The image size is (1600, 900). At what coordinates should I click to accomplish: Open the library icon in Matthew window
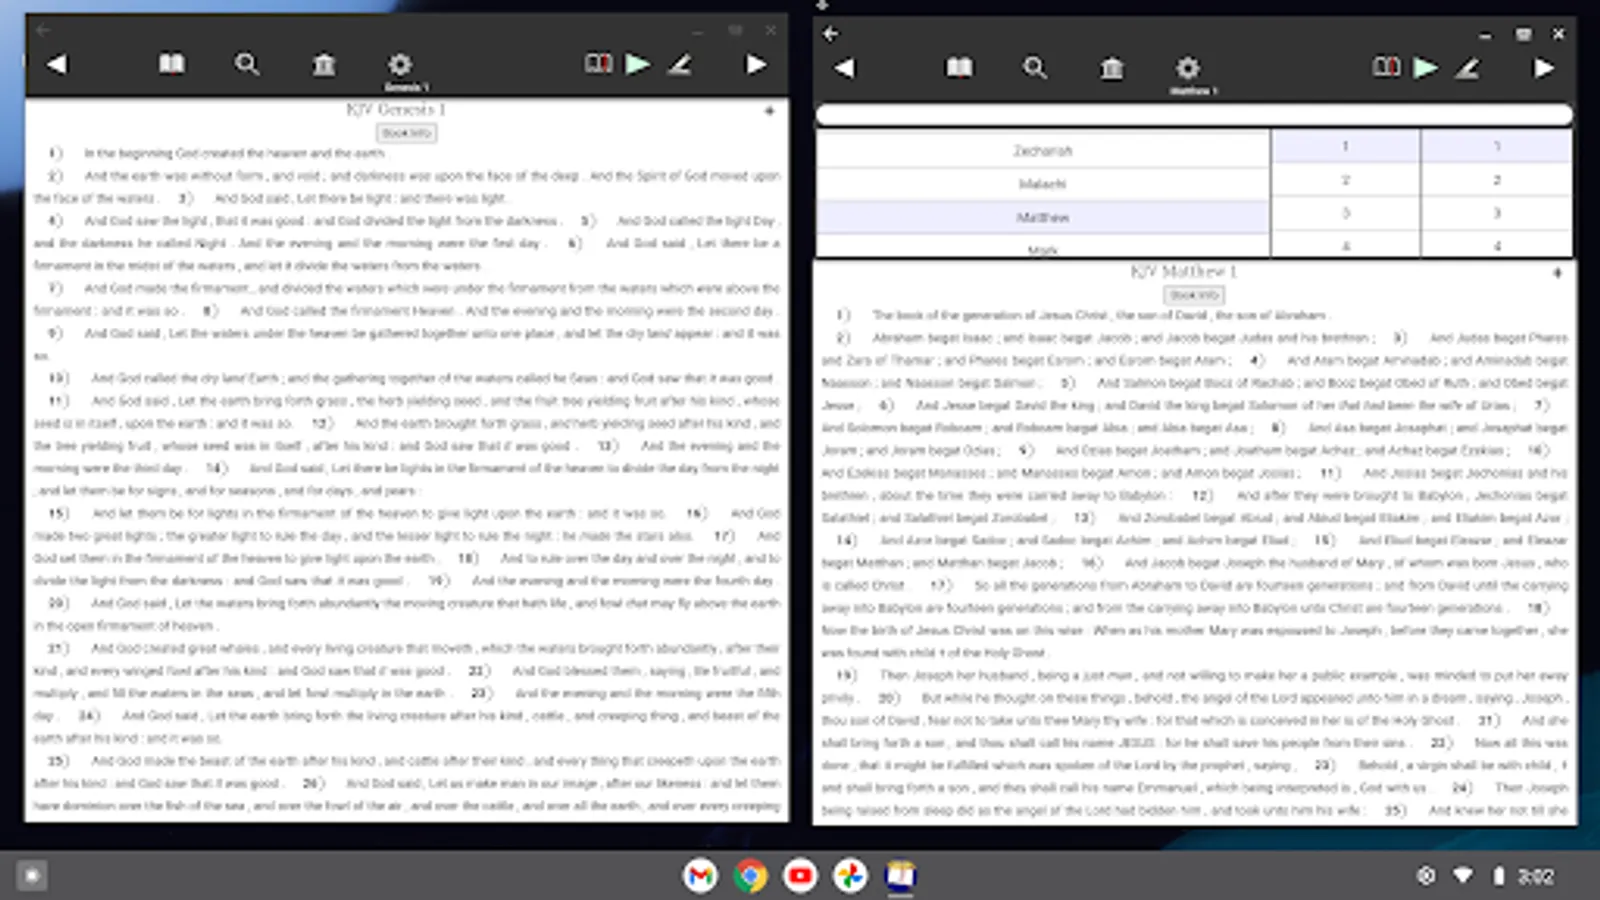[1112, 69]
